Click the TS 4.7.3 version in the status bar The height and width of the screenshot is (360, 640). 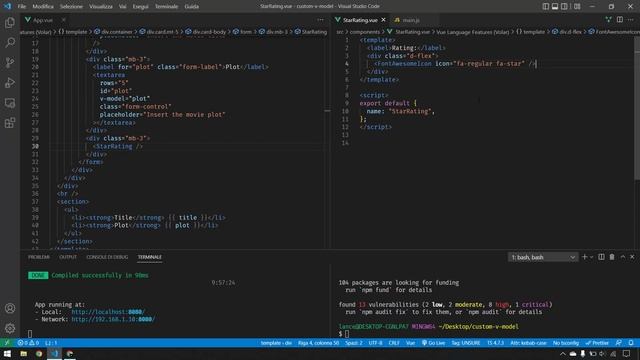(x=496, y=343)
